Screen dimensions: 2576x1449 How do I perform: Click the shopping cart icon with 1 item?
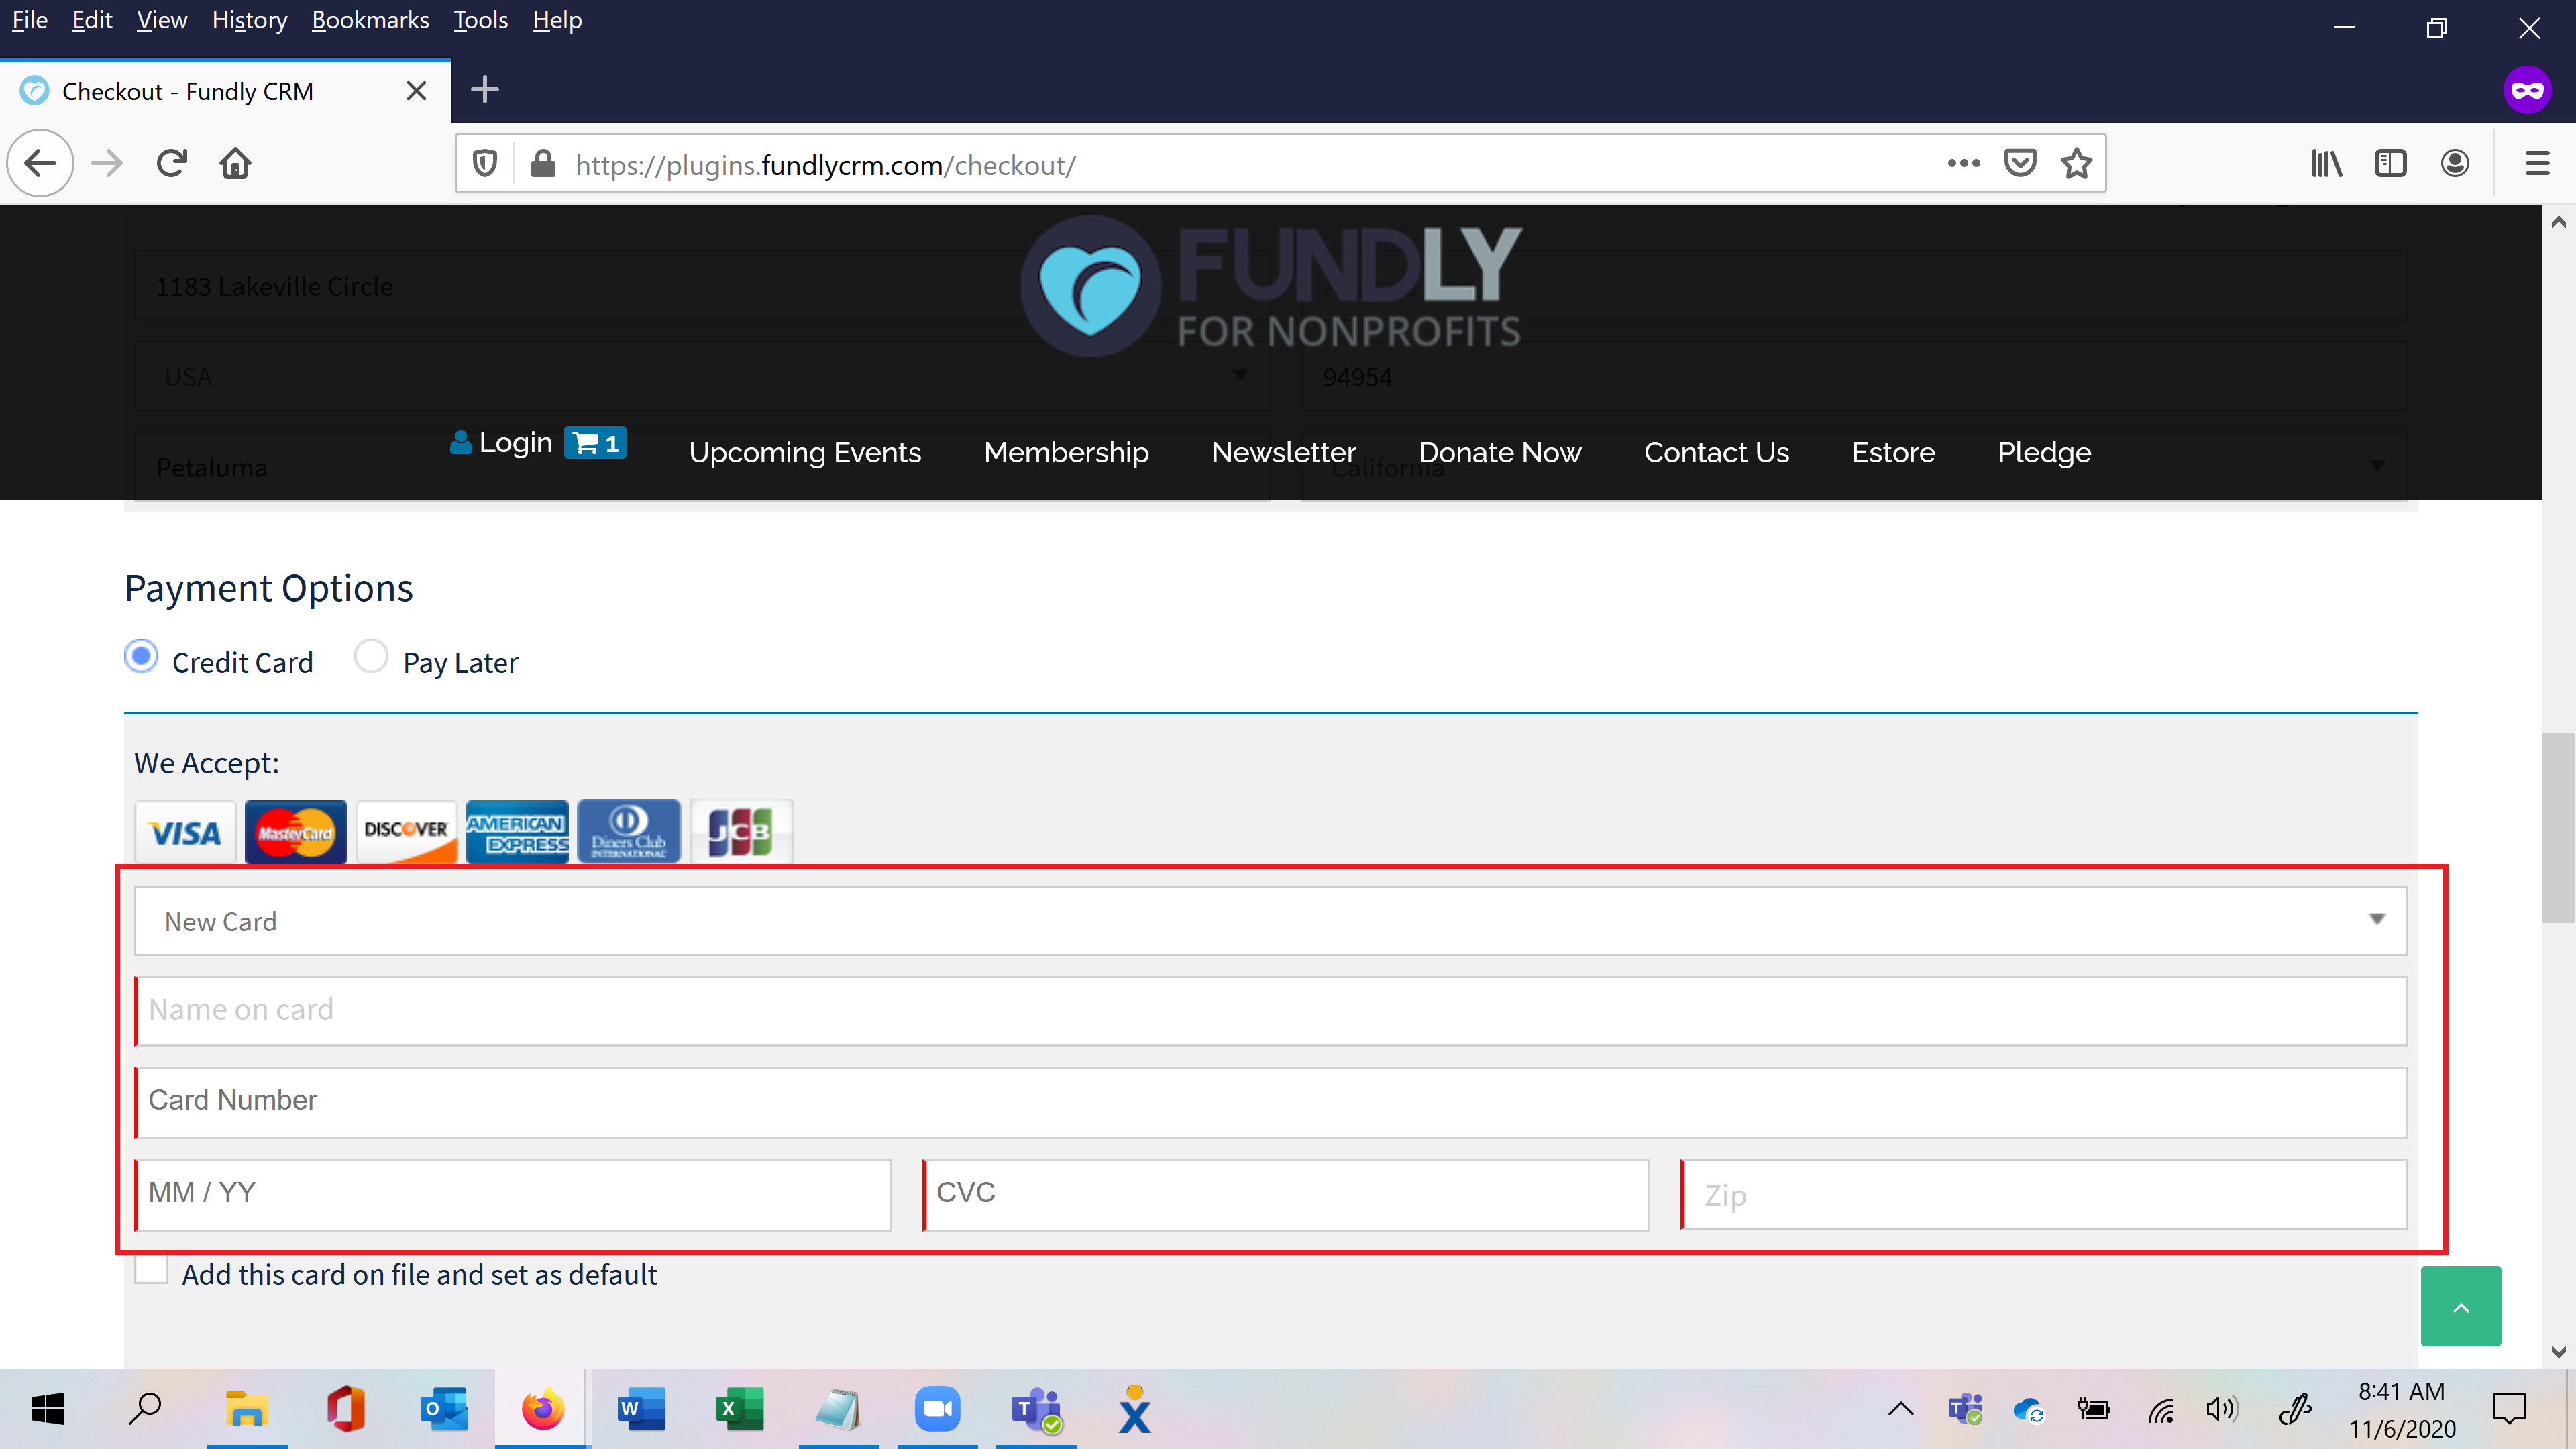pos(595,442)
